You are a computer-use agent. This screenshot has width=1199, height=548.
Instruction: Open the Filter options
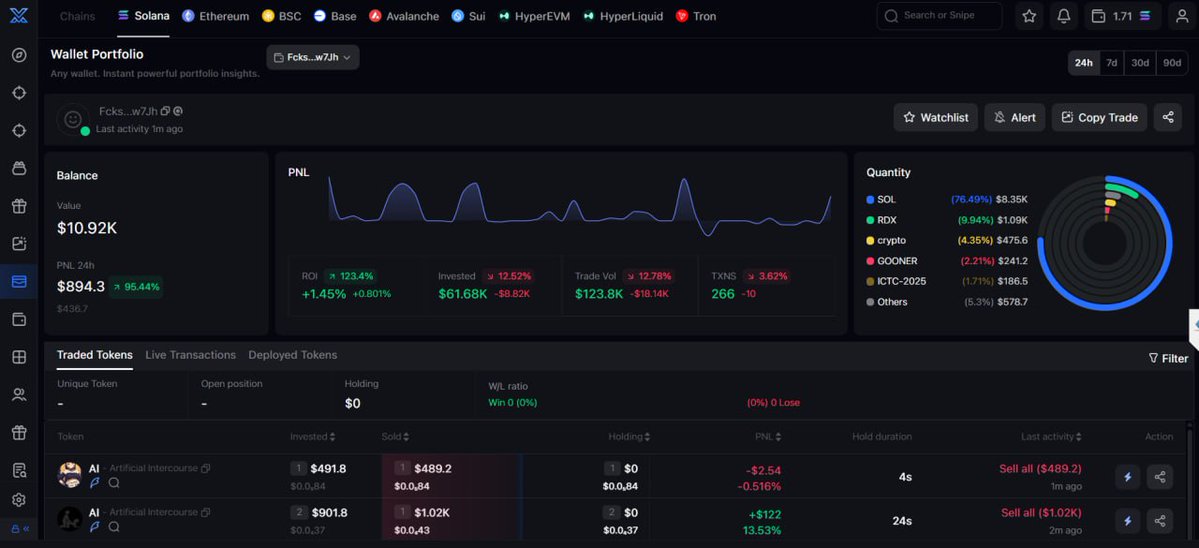[1168, 358]
